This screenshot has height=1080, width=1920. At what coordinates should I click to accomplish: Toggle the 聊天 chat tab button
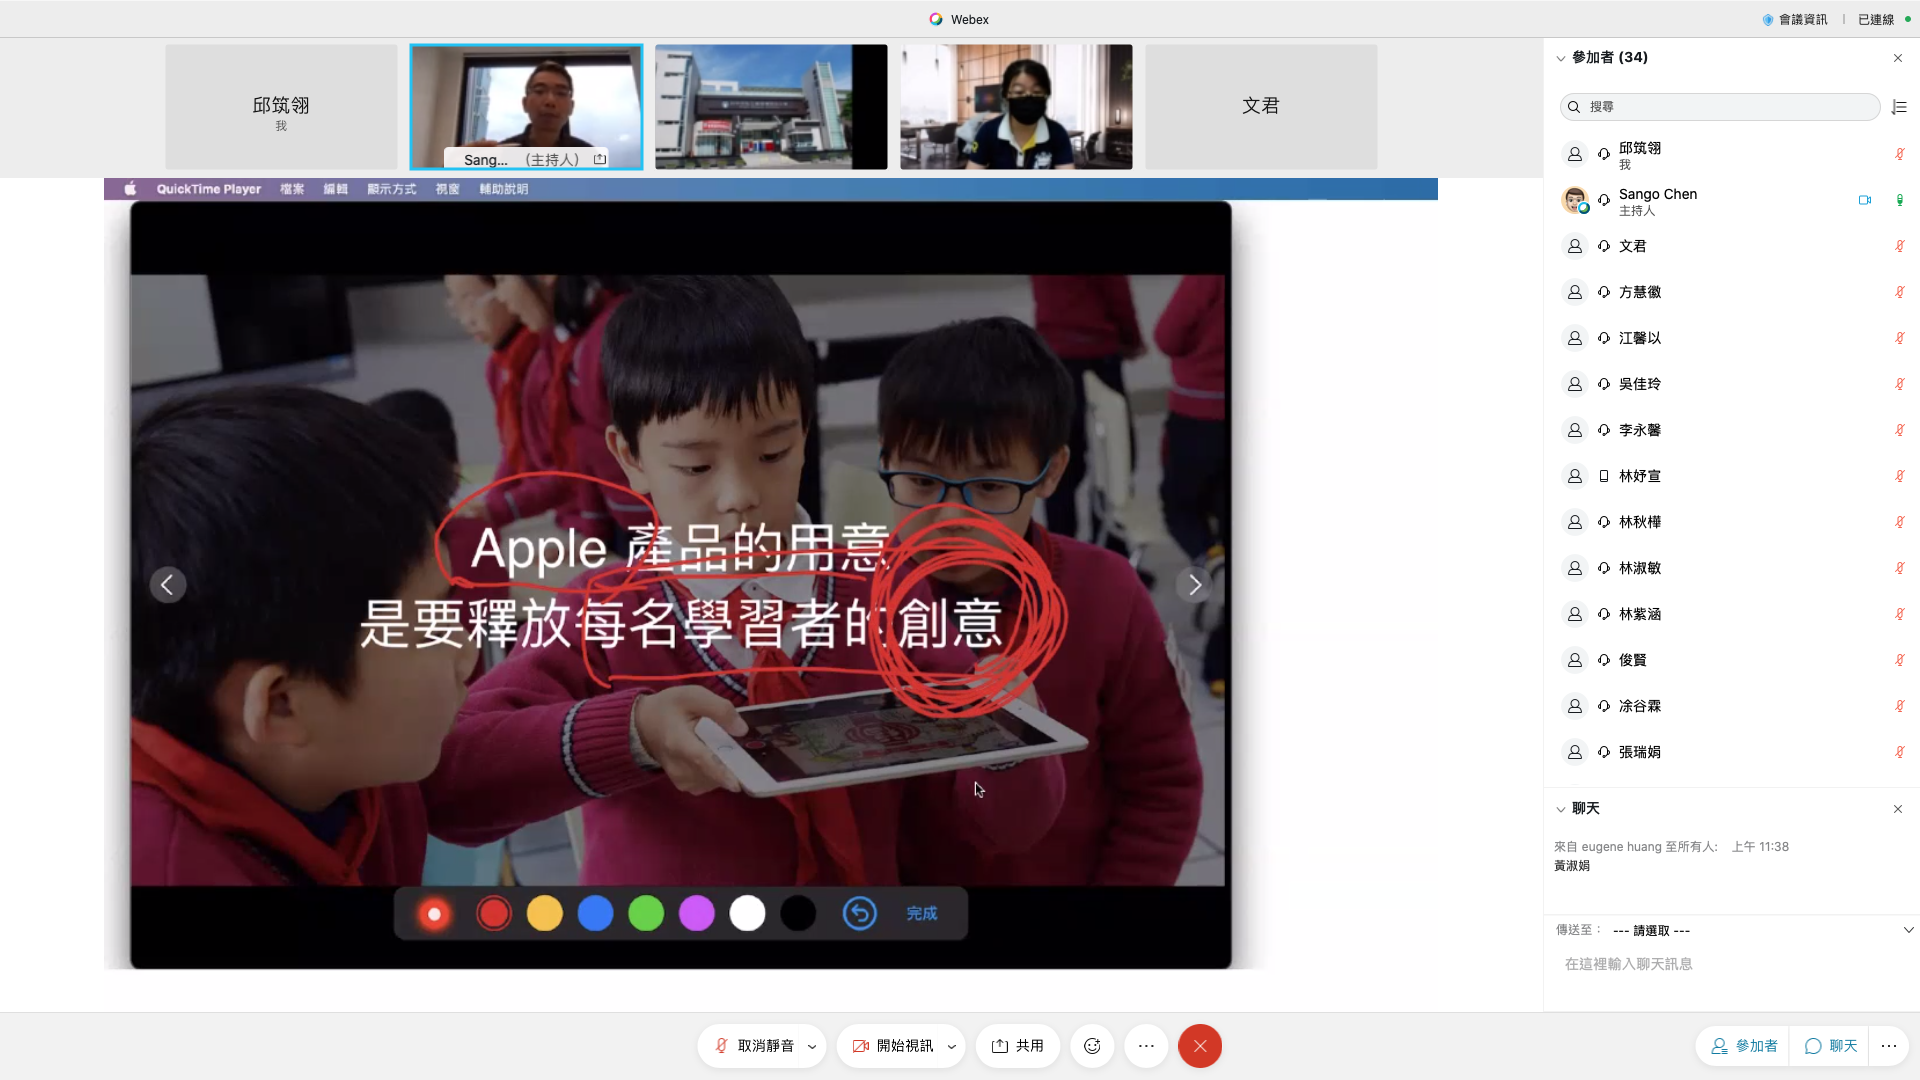[1831, 1046]
